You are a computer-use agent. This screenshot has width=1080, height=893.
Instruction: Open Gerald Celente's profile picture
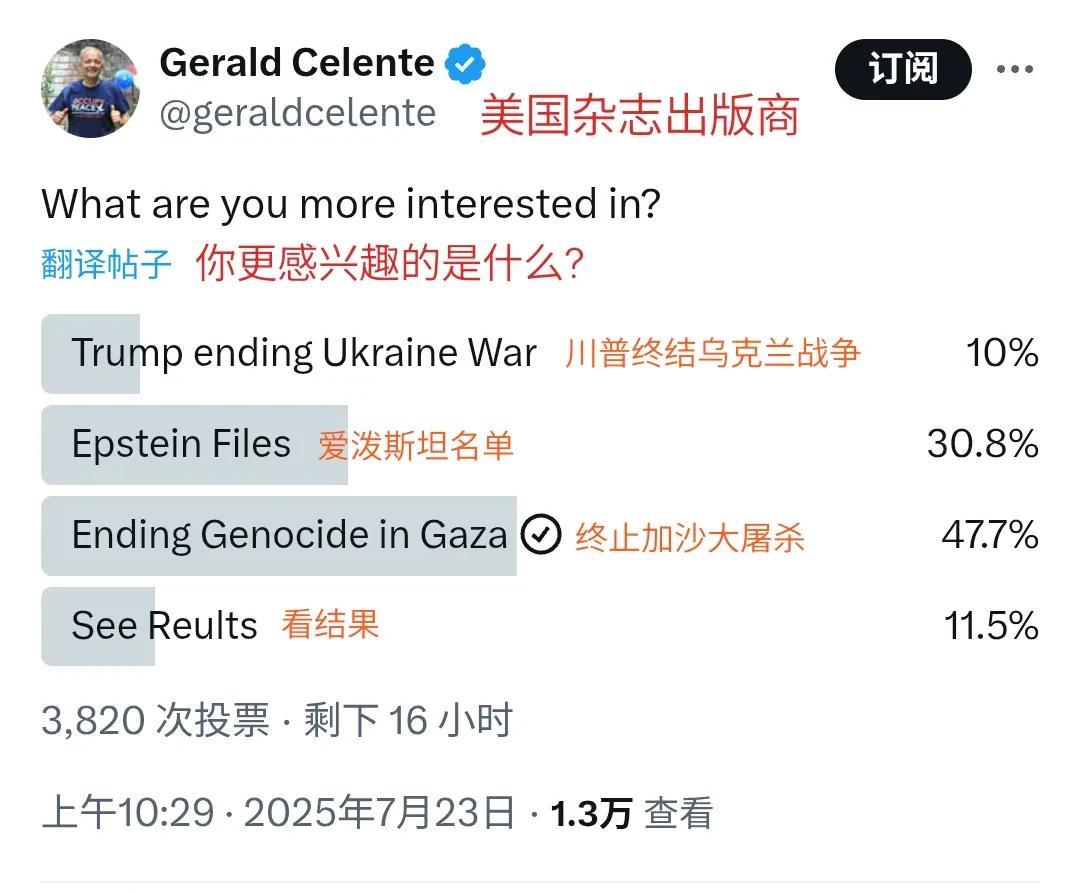click(90, 88)
